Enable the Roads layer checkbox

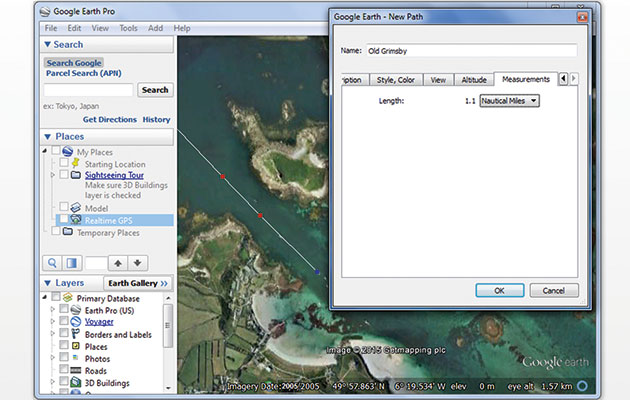coord(64,369)
